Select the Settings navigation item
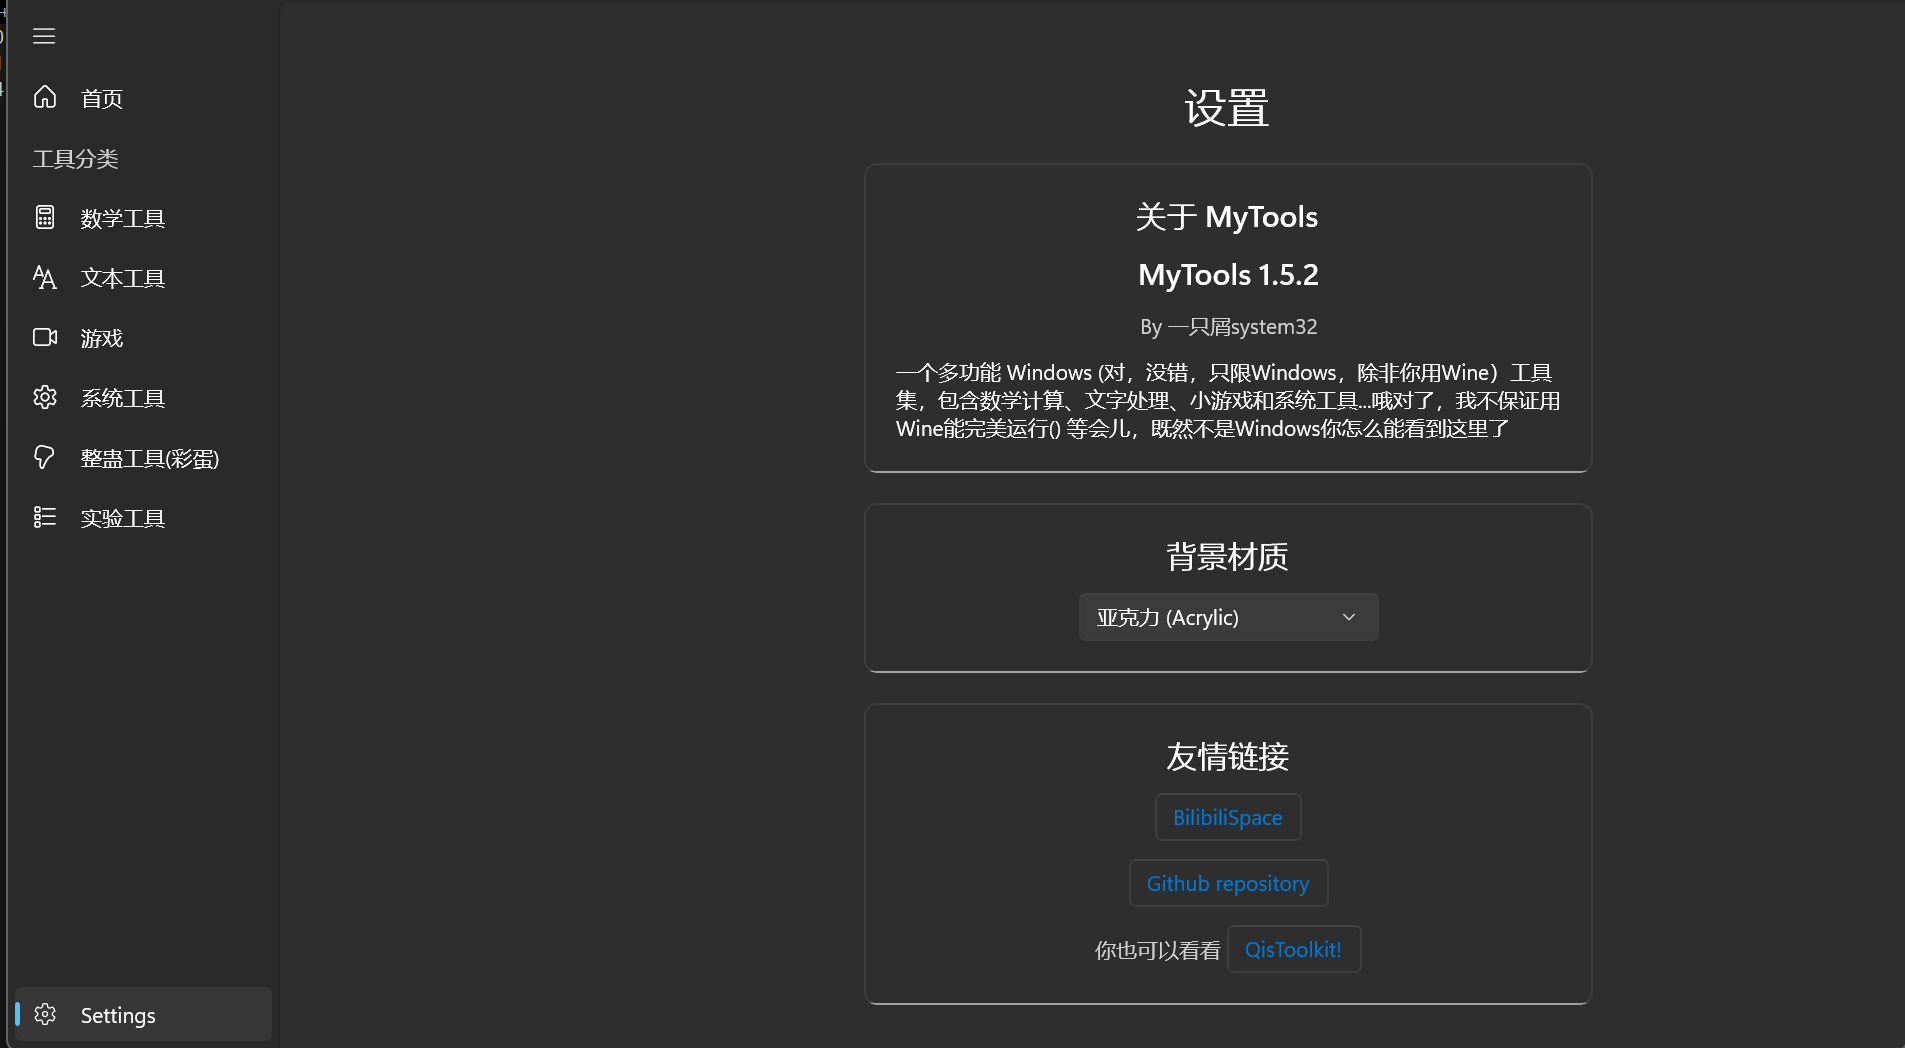 tap(143, 1014)
